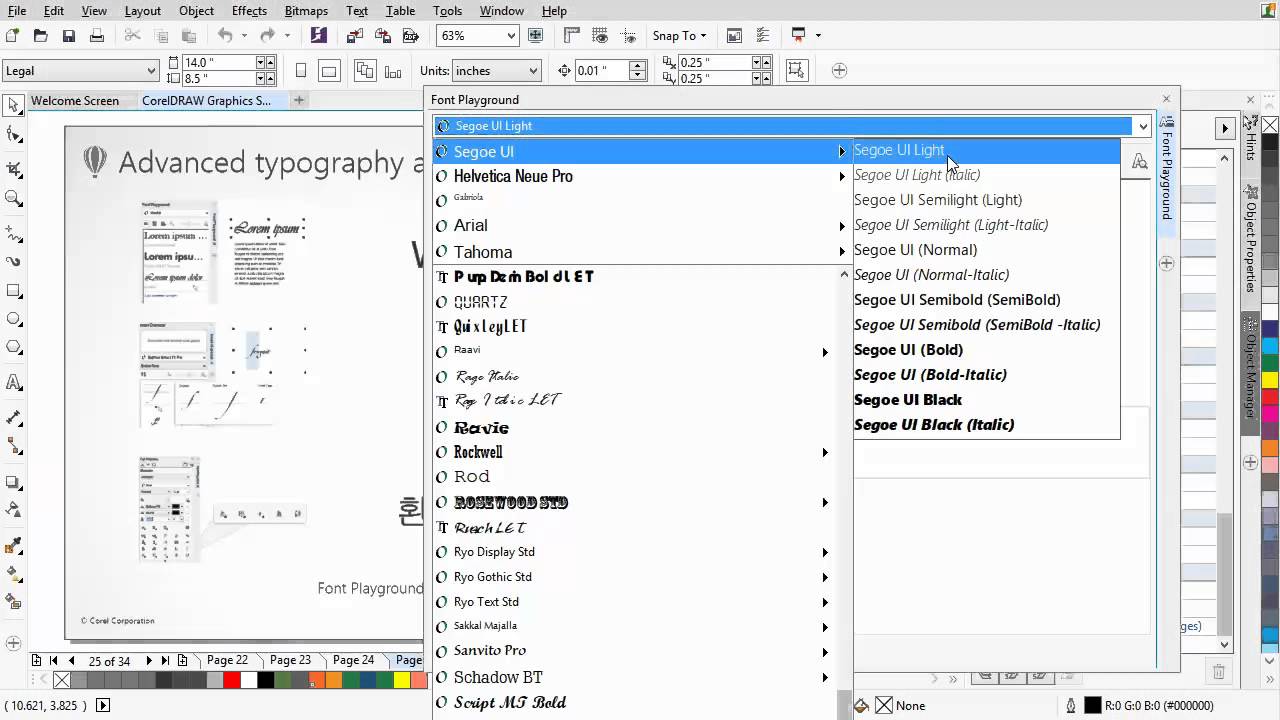Image resolution: width=1280 pixels, height=720 pixels.
Task: Select the Zoom tool in toolbox
Action: click(14, 198)
